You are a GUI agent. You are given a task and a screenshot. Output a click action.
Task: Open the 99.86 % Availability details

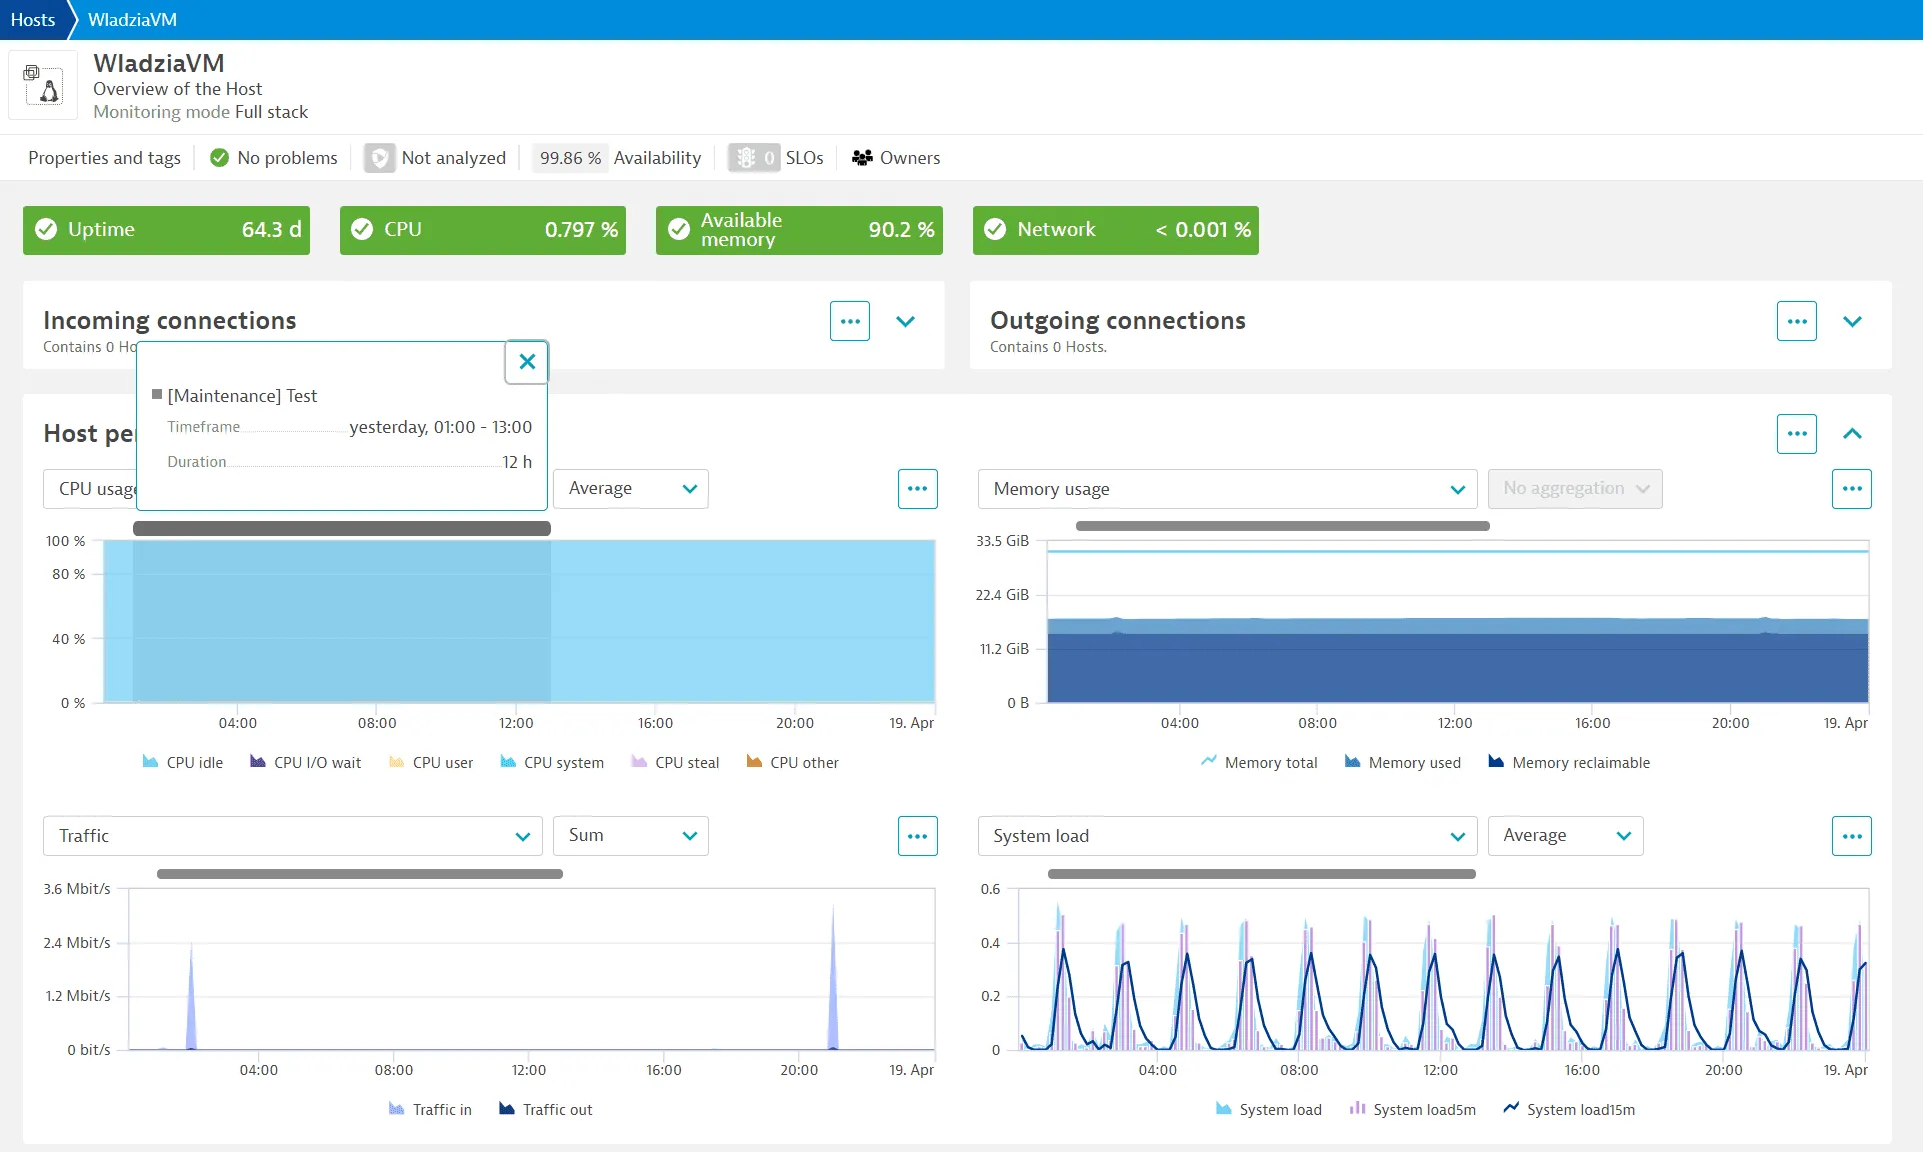click(617, 158)
